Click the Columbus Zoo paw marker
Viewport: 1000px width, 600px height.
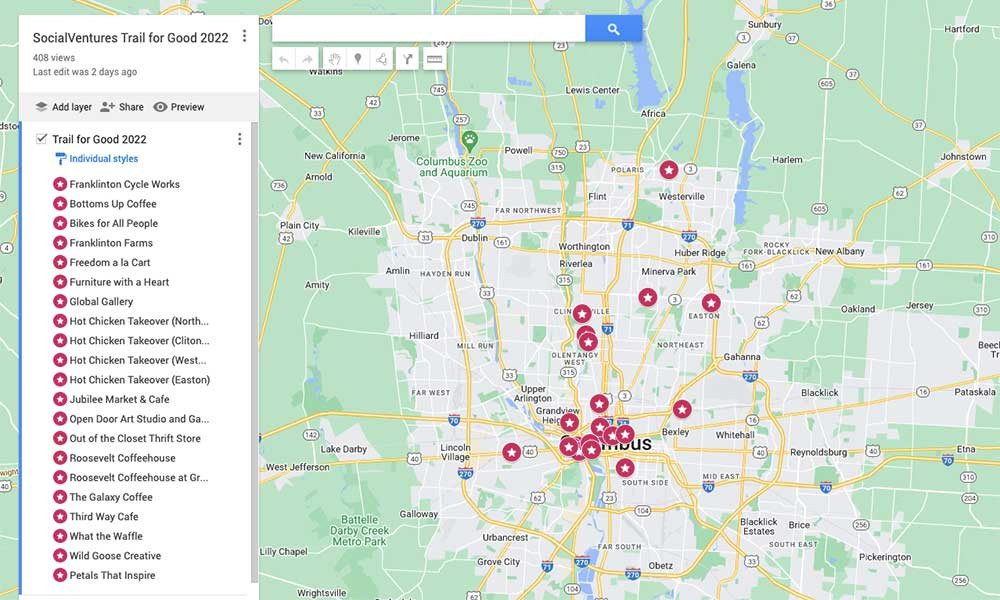coord(469,139)
